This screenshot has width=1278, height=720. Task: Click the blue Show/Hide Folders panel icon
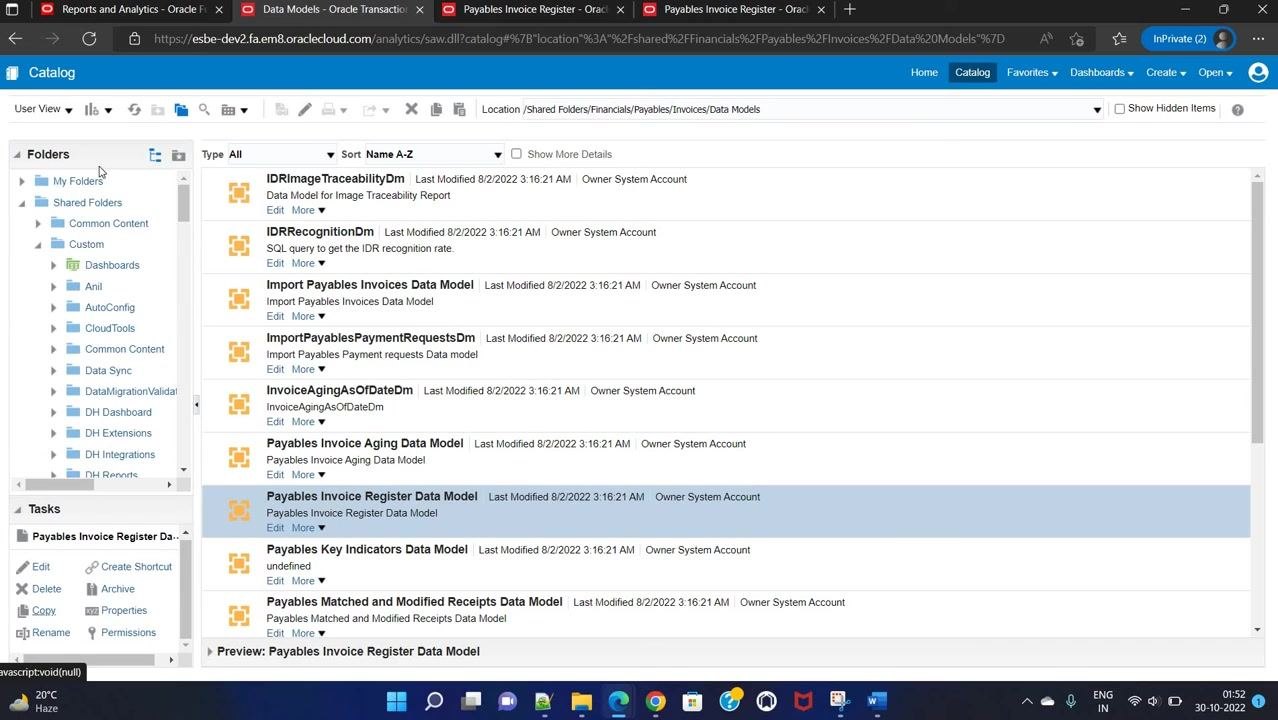pos(181,109)
